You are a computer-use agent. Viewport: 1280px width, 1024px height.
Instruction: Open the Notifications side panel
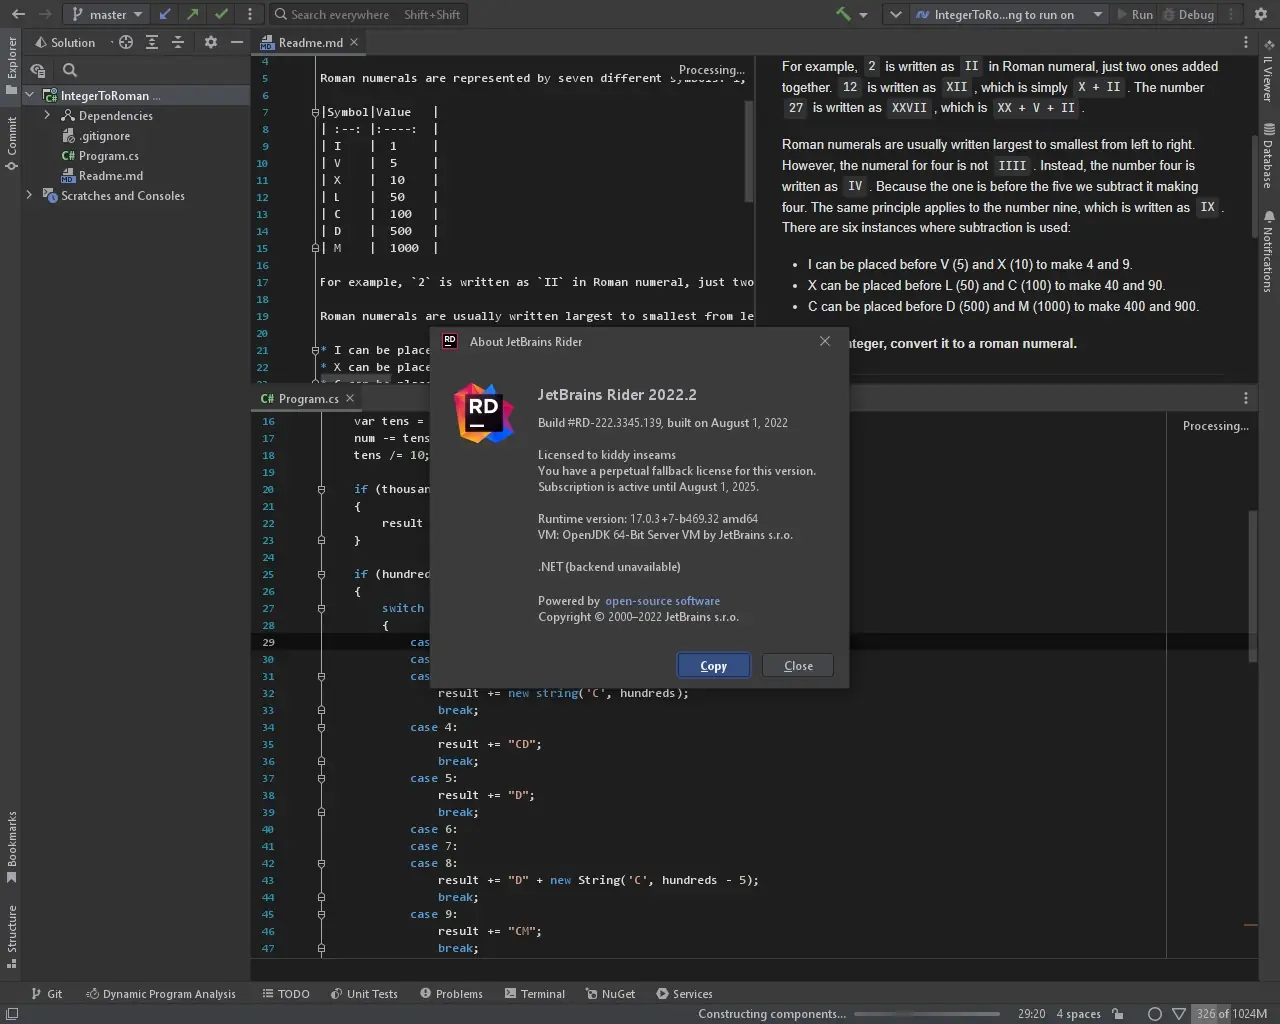tap(1268, 251)
